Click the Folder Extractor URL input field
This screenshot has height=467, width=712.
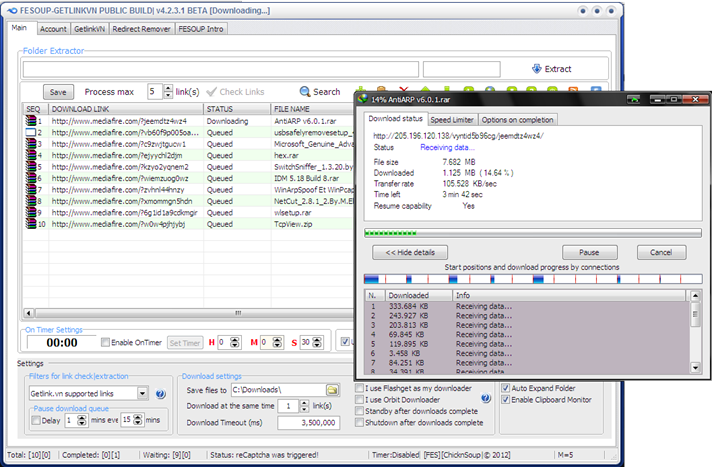(221, 70)
